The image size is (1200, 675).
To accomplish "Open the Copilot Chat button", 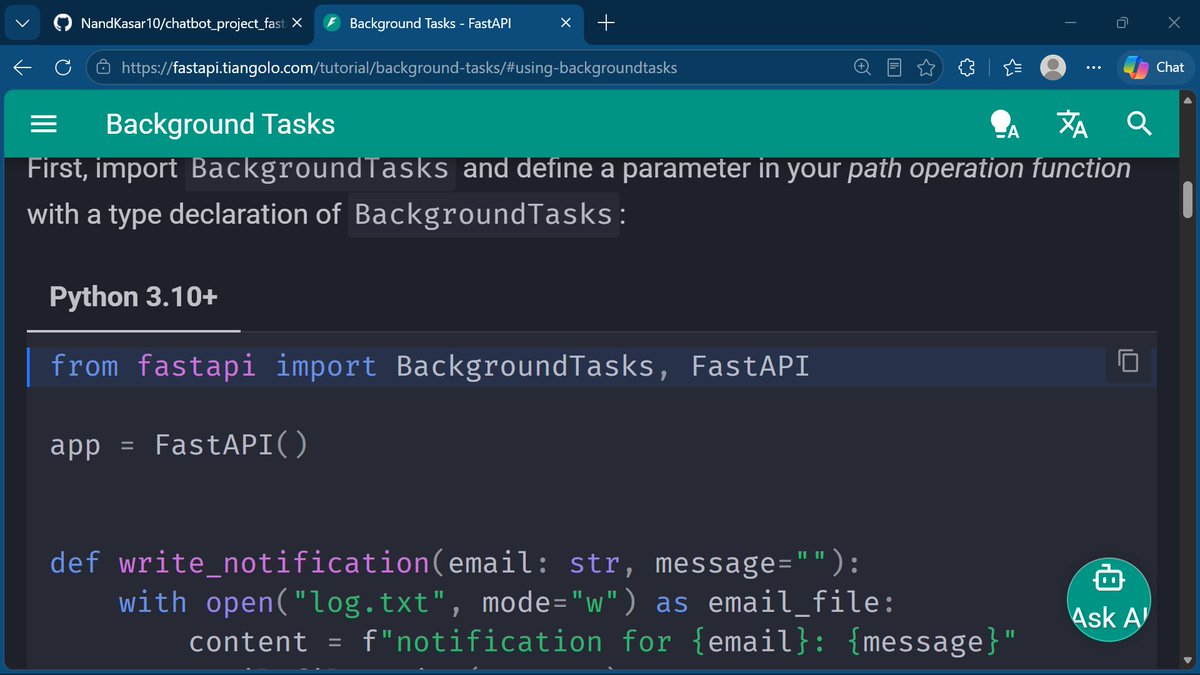I will 1154,67.
